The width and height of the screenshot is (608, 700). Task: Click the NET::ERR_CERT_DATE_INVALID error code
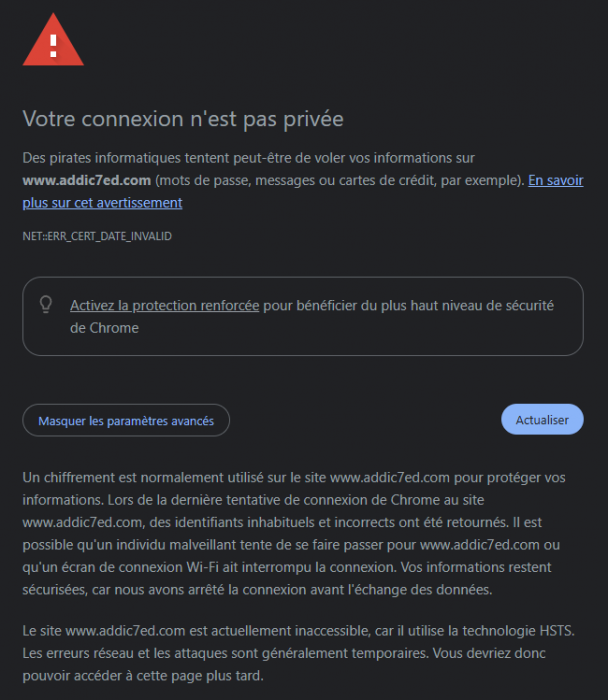pos(97,236)
